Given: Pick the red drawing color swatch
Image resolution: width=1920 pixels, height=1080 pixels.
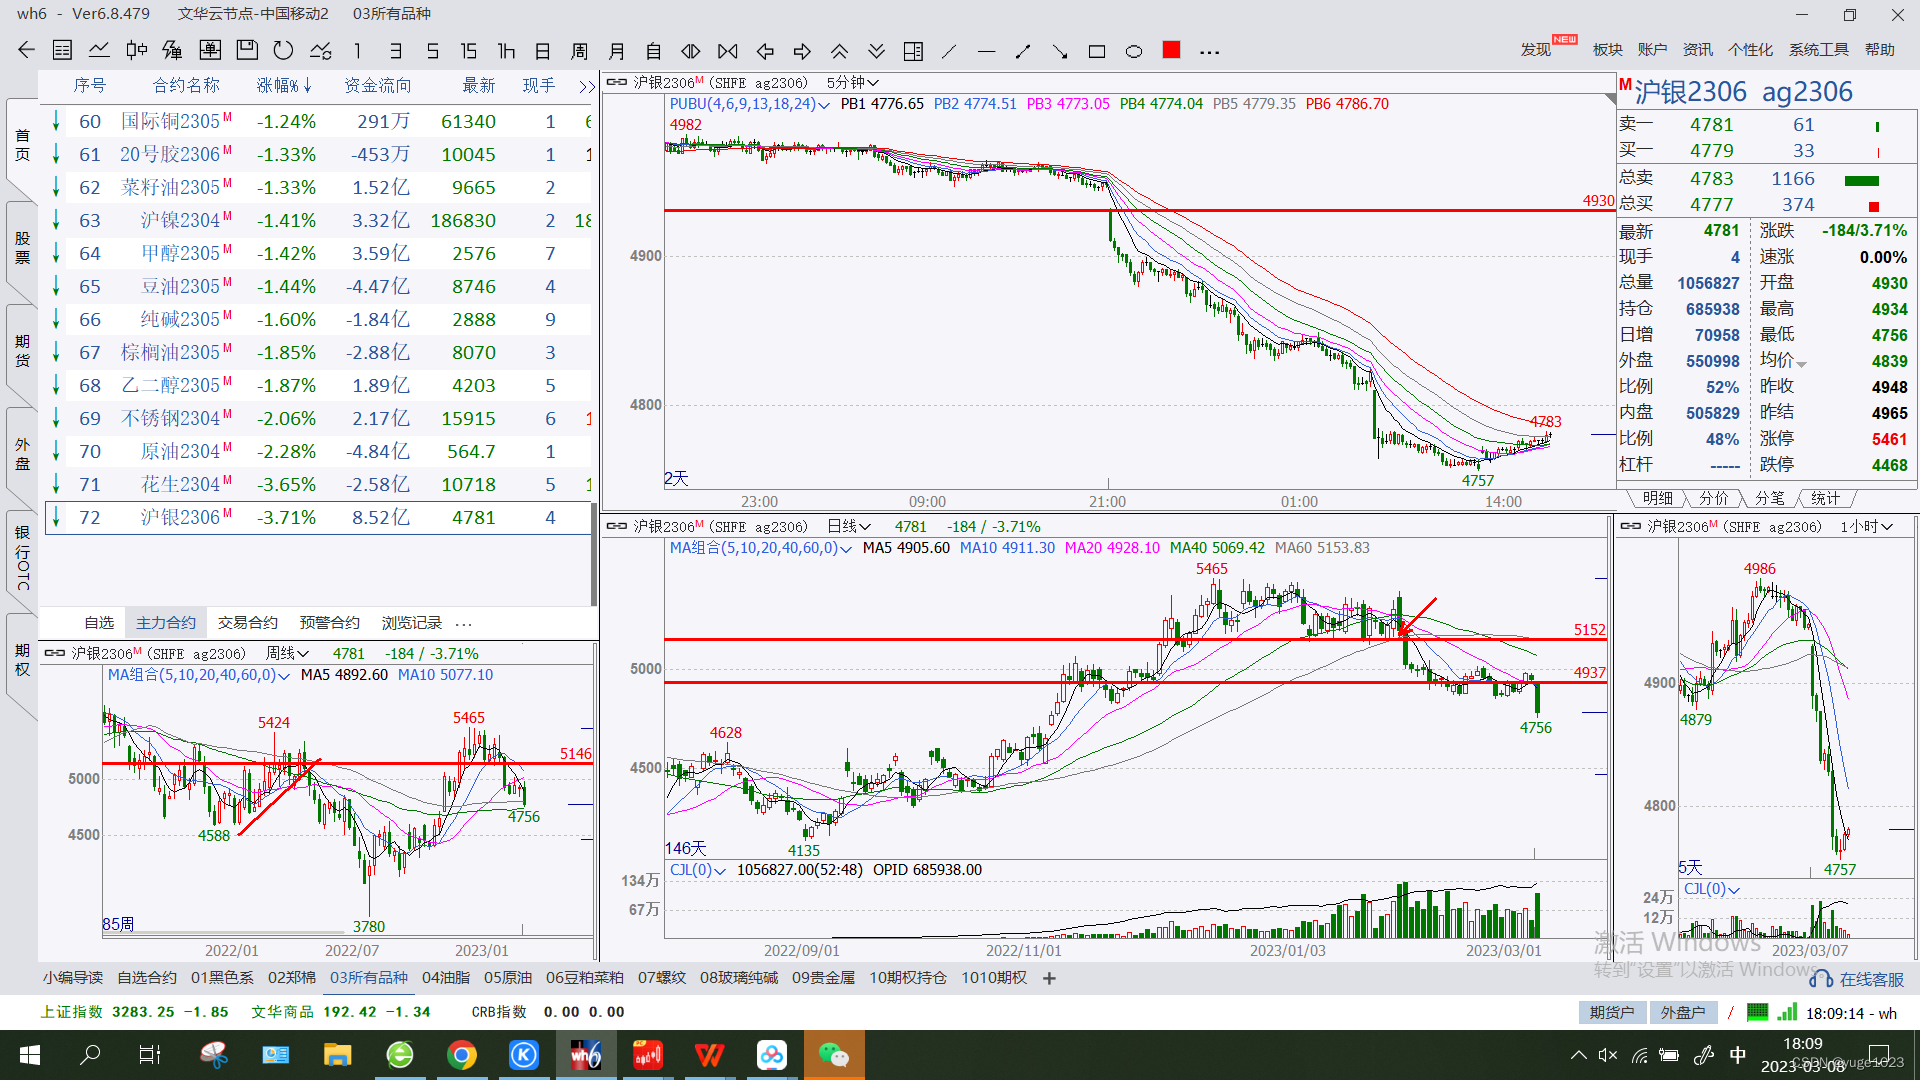Looking at the screenshot, I should pos(1172,50).
